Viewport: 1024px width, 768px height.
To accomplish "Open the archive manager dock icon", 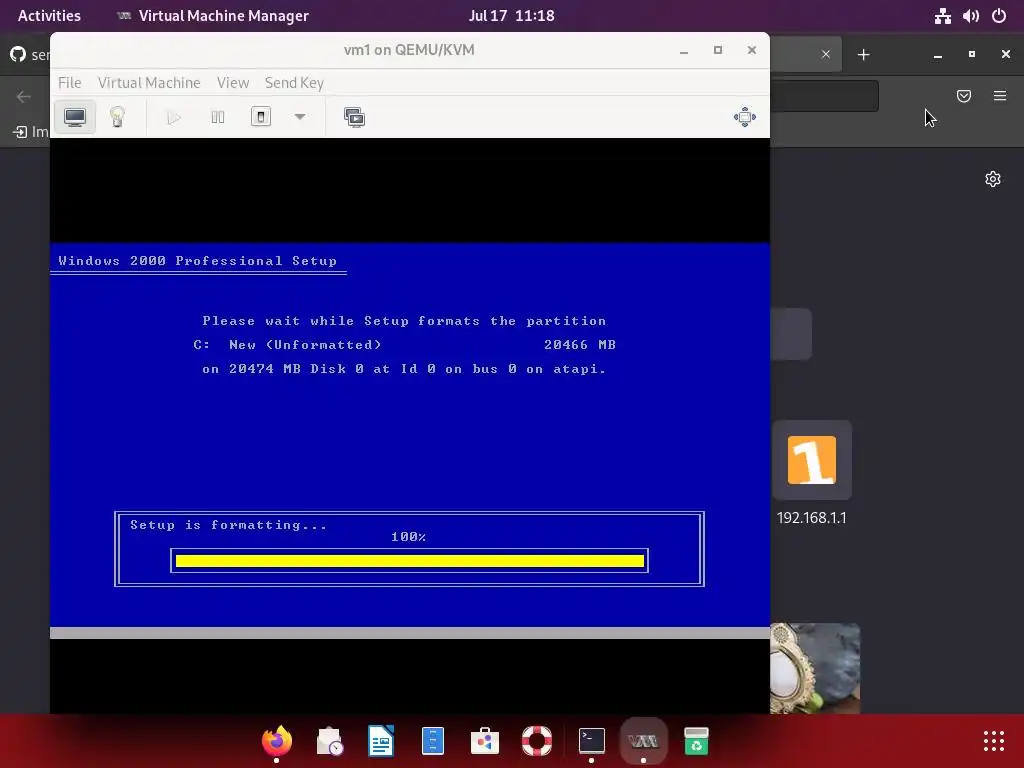I will point(433,741).
